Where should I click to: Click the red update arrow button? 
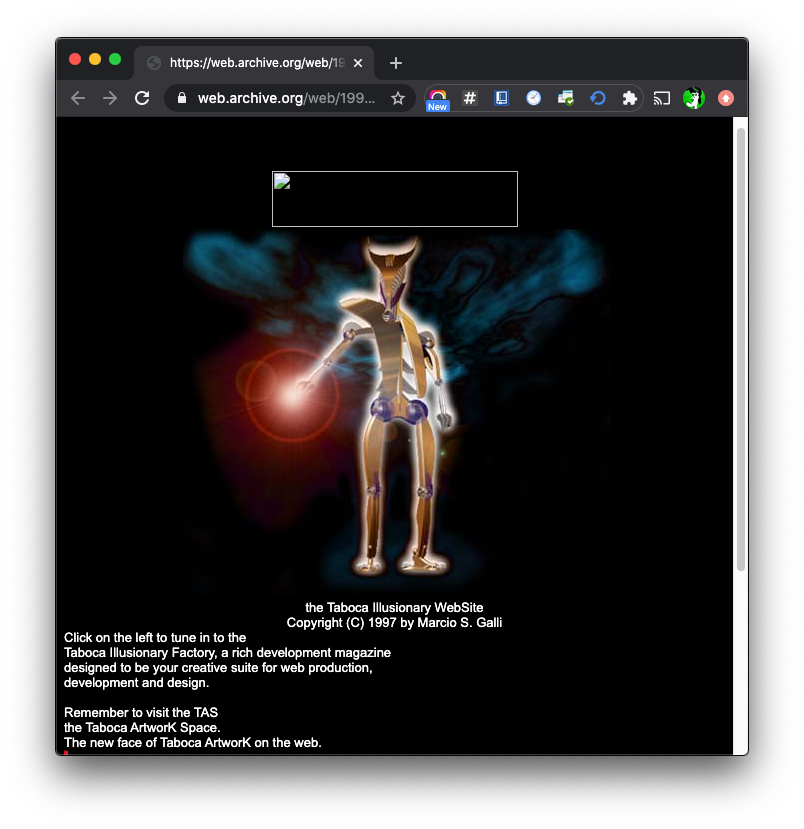[x=726, y=98]
